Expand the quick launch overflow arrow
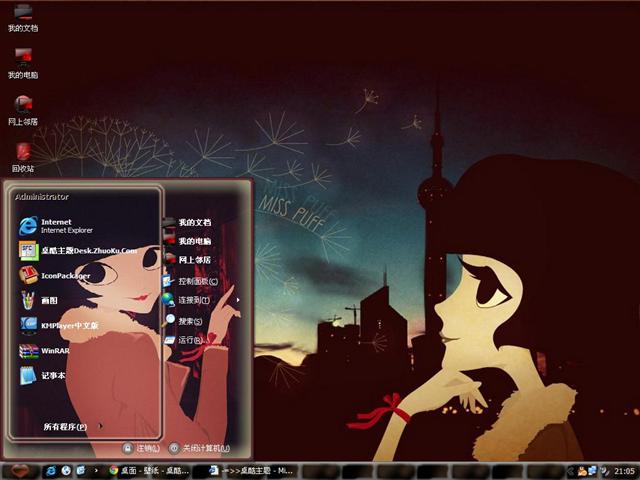640x480 pixels. click(x=96, y=471)
